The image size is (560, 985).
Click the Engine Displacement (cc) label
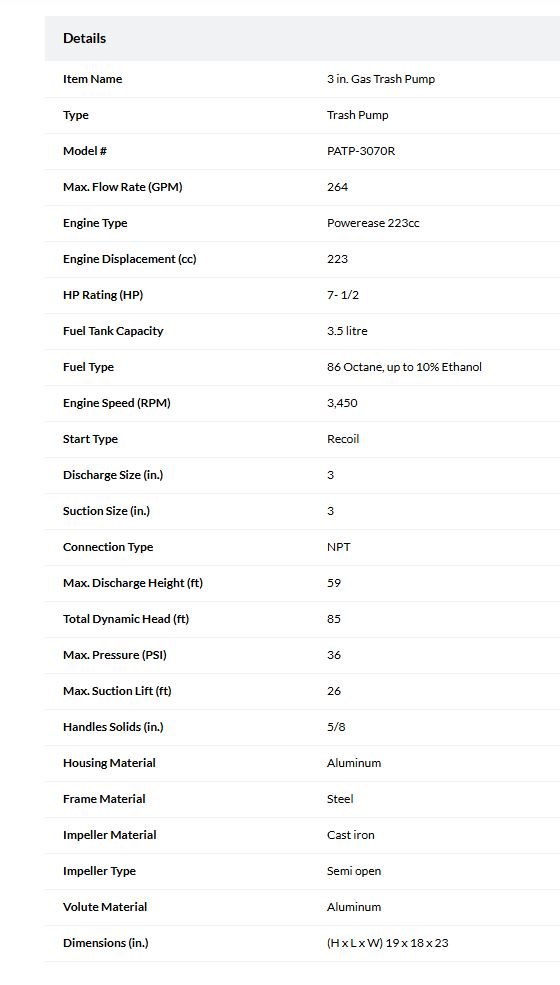[129, 259]
